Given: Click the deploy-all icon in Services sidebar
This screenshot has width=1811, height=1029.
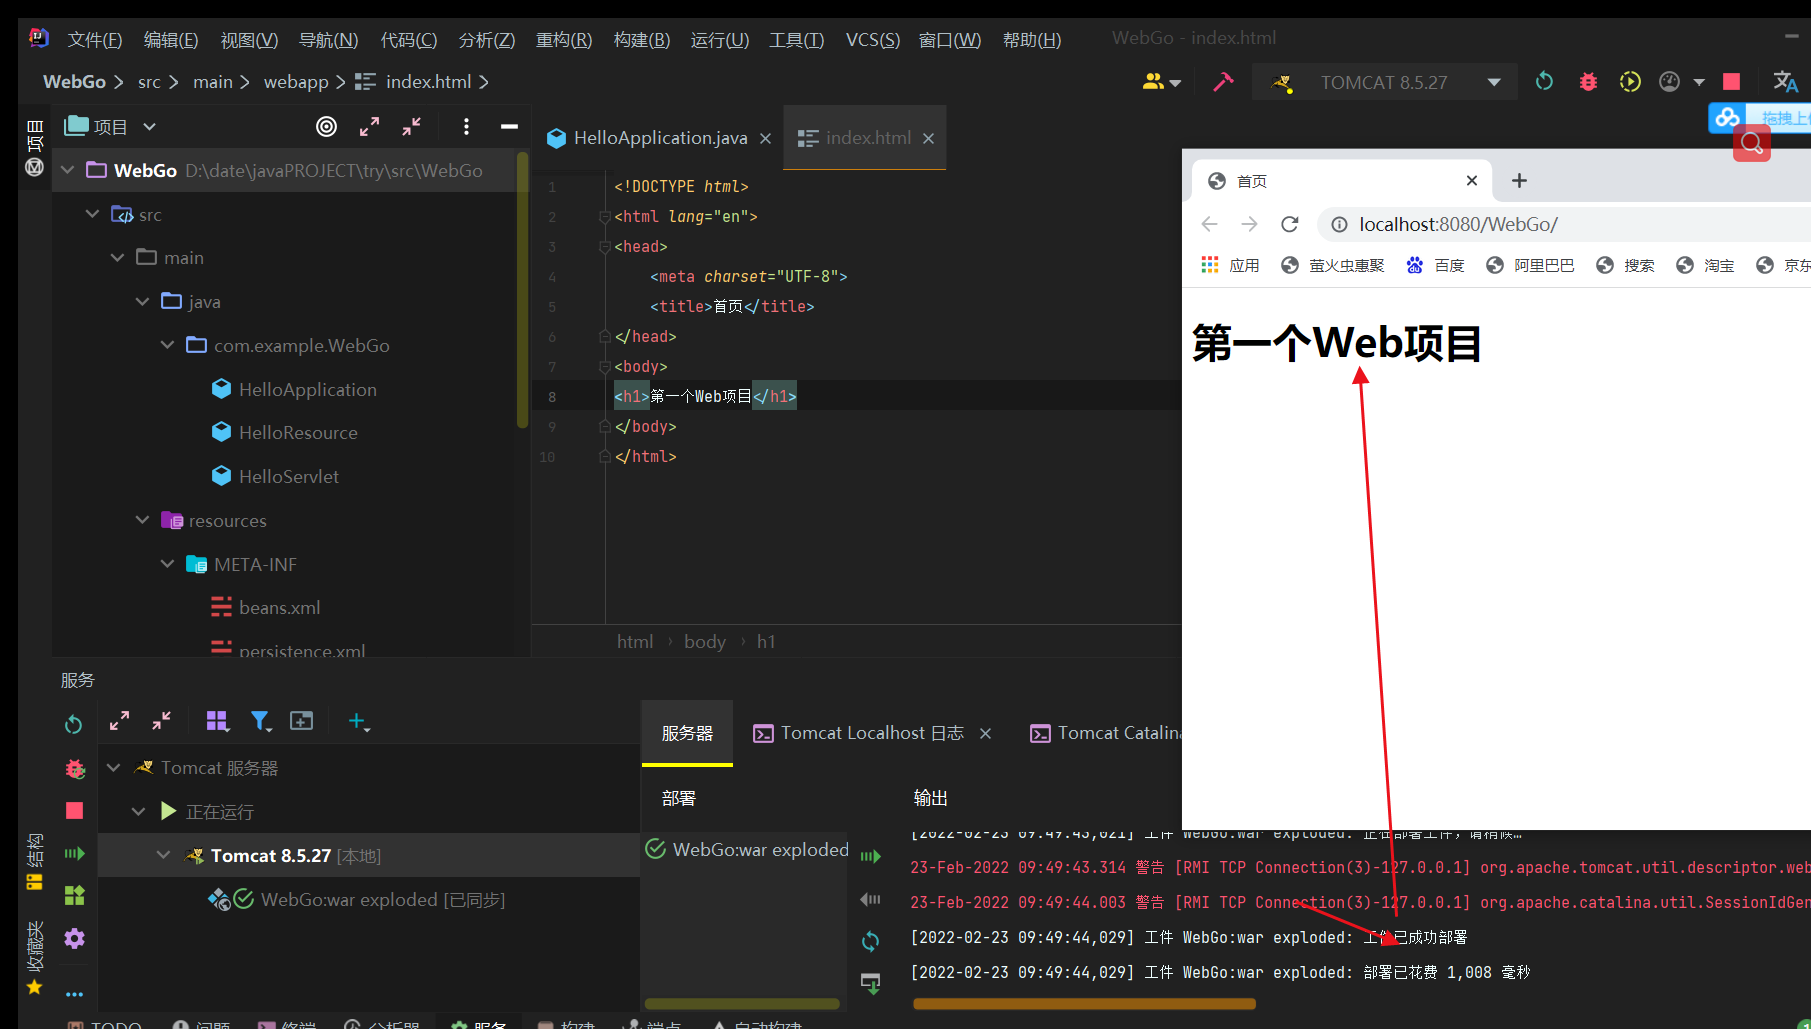Looking at the screenshot, I should [x=74, y=853].
